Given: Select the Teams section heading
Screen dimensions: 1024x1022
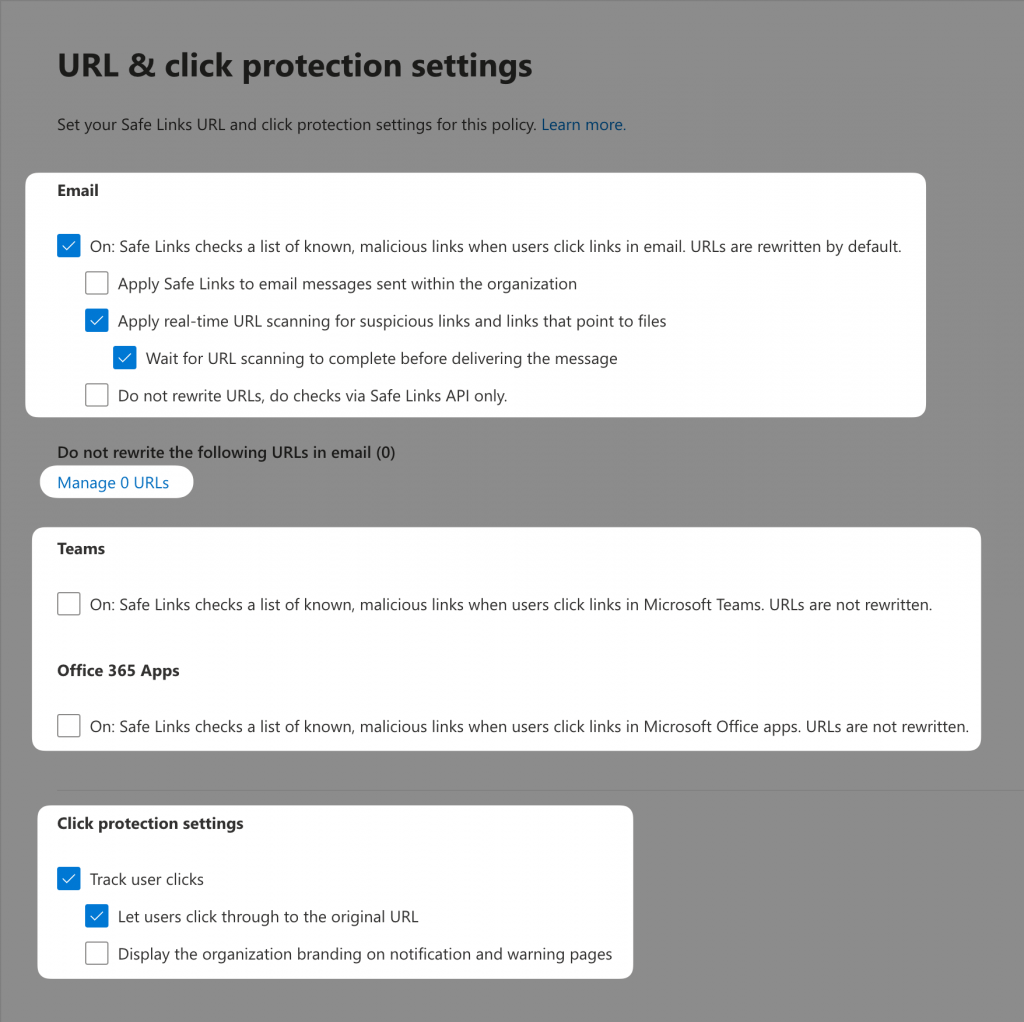Looking at the screenshot, I should click(x=80, y=548).
